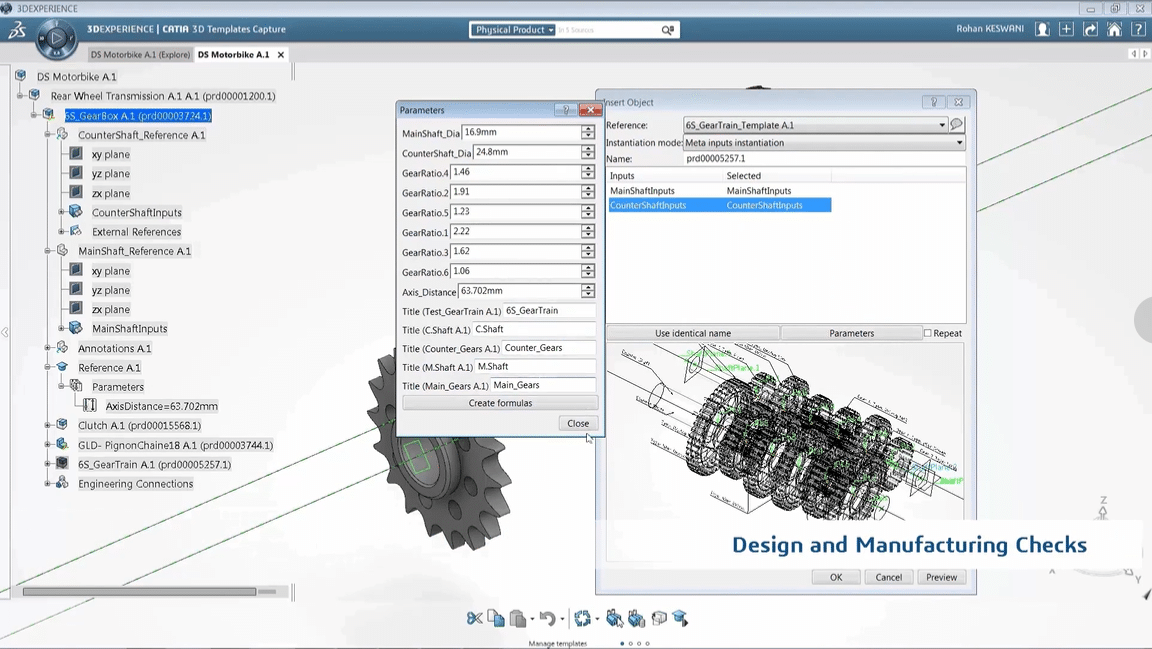Click the plus Add icon in top bar
The height and width of the screenshot is (649, 1152).
point(1066,30)
